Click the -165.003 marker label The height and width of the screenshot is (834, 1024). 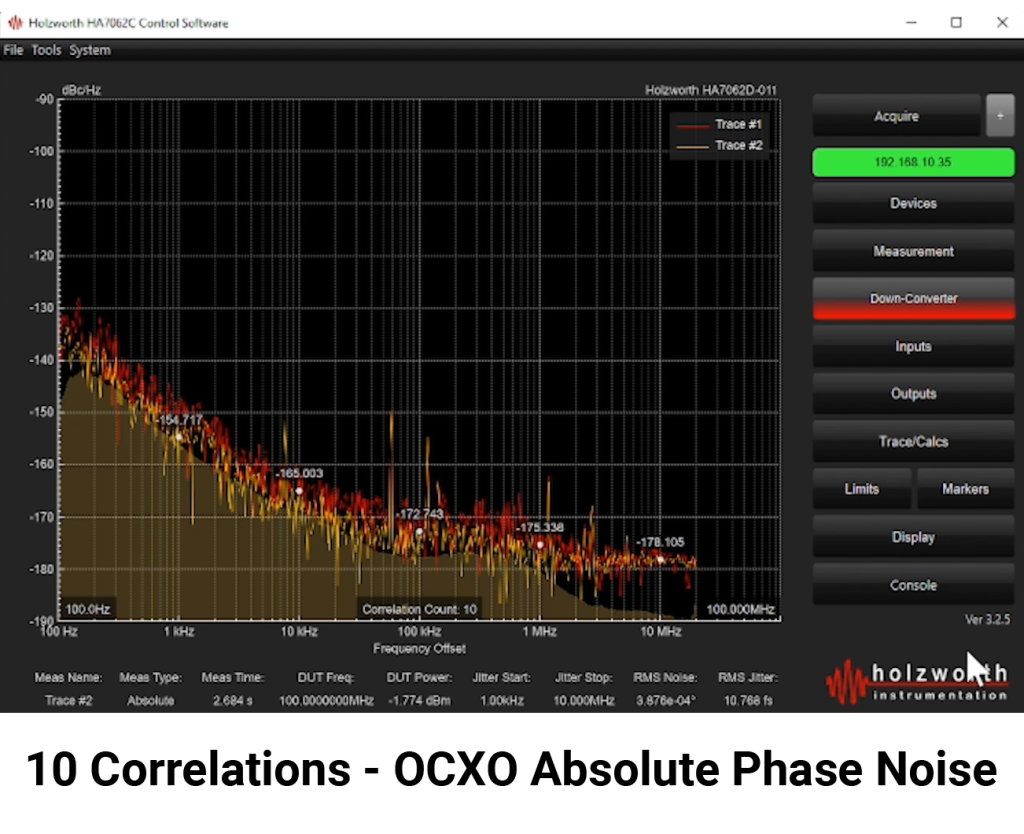300,473
